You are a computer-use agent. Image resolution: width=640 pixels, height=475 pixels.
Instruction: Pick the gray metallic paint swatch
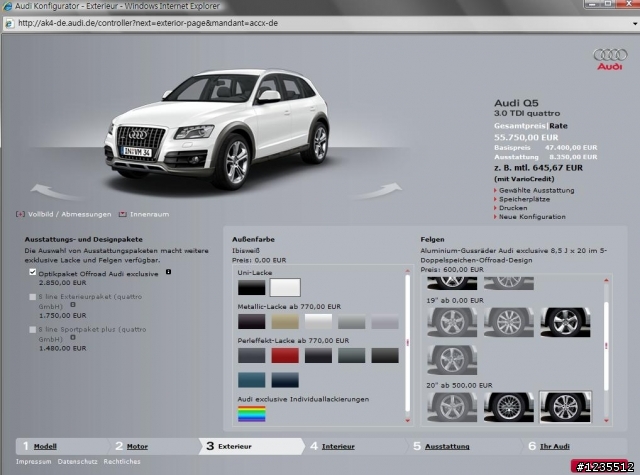point(351,322)
